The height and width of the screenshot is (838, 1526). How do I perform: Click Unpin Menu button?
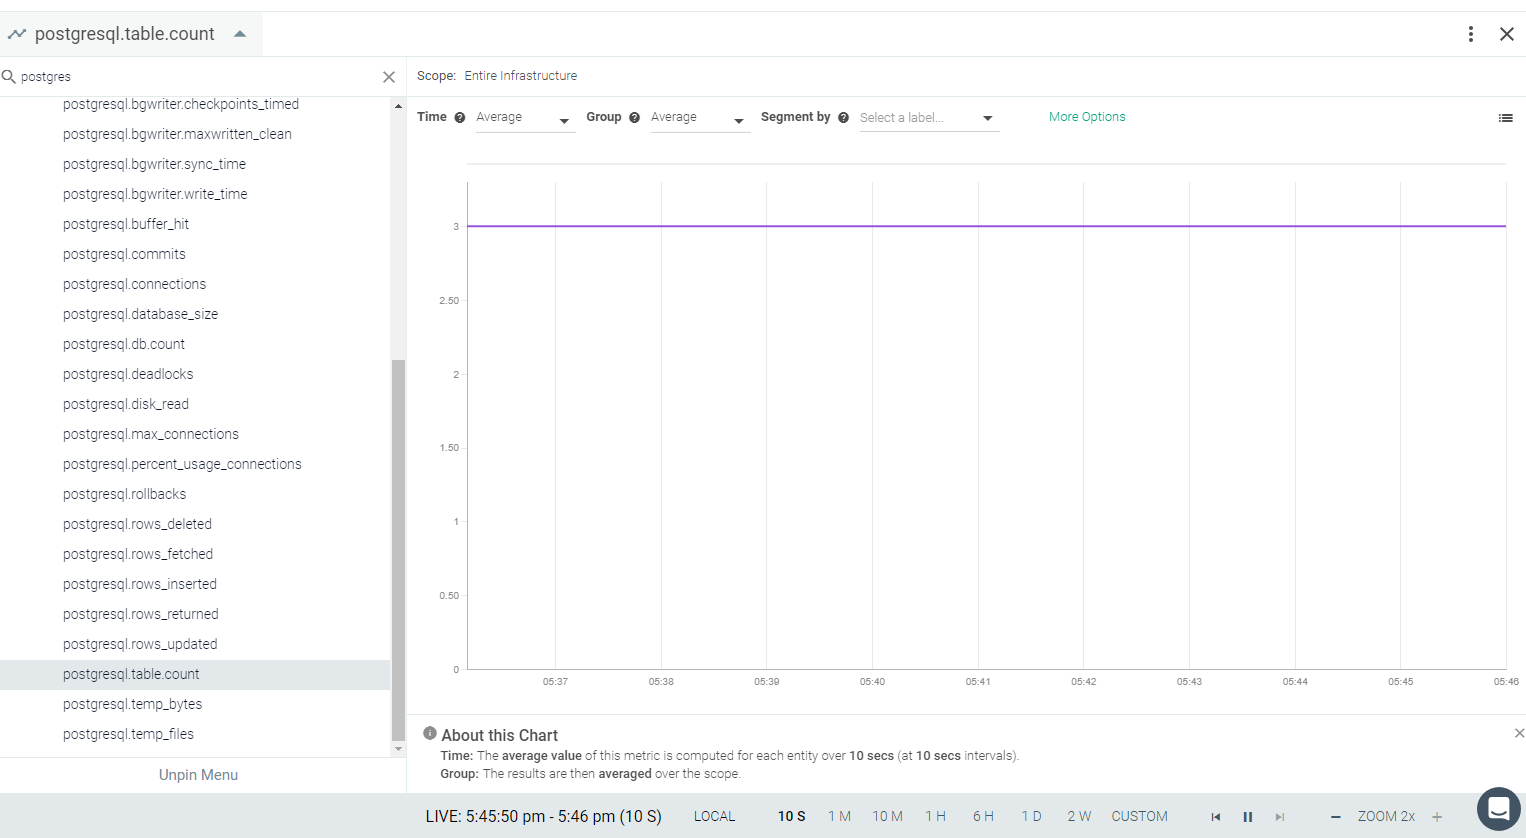click(198, 775)
